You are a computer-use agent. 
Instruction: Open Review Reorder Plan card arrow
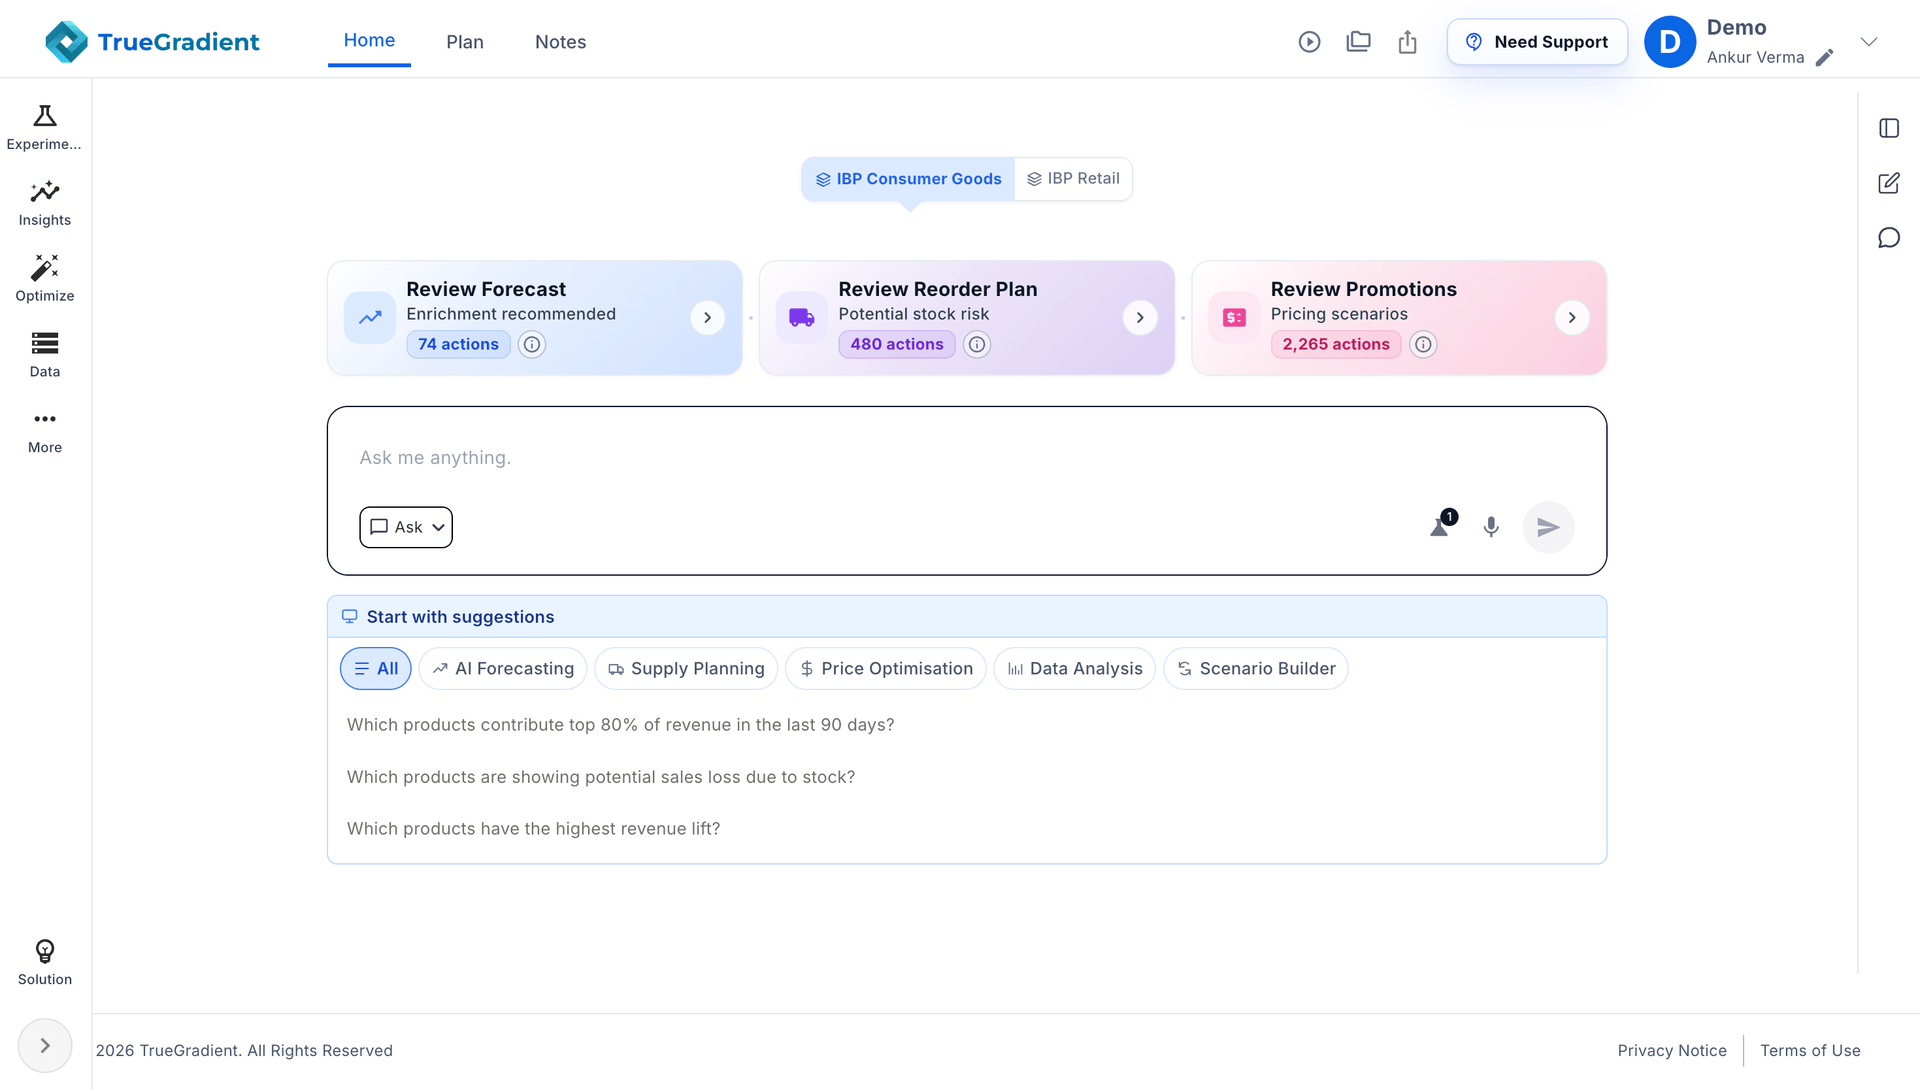tap(1140, 318)
